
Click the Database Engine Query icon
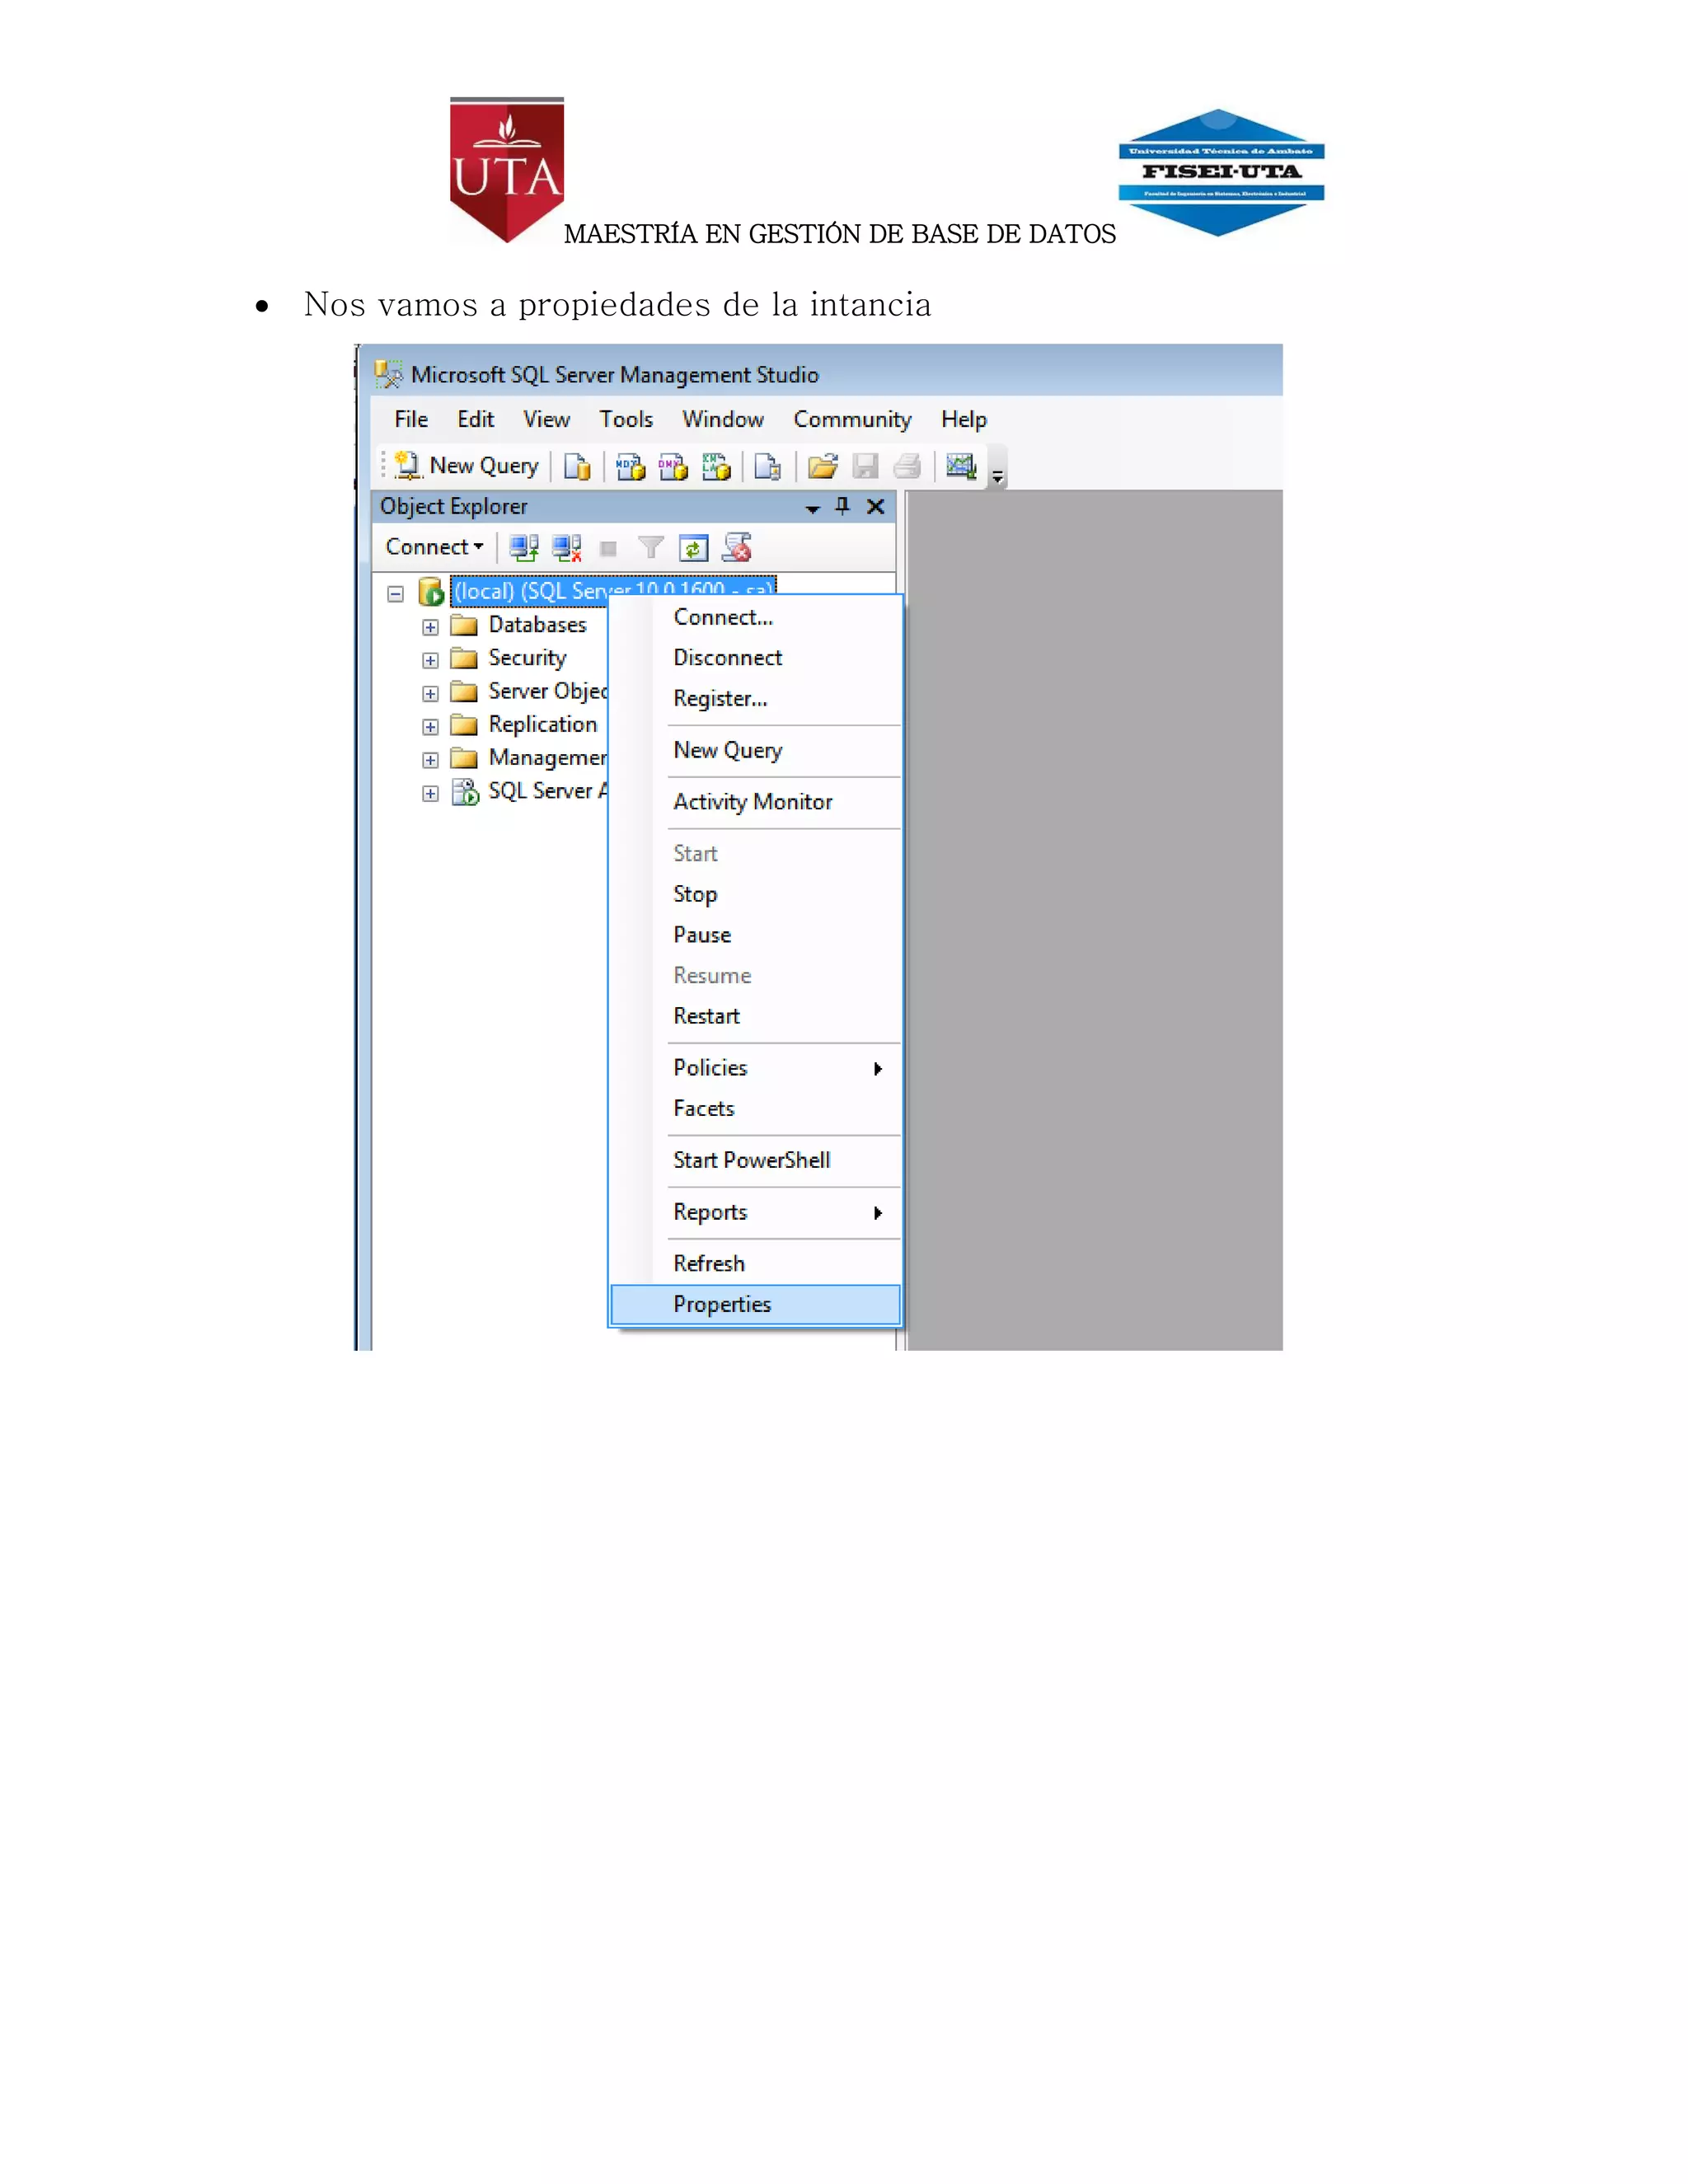pos(577,466)
